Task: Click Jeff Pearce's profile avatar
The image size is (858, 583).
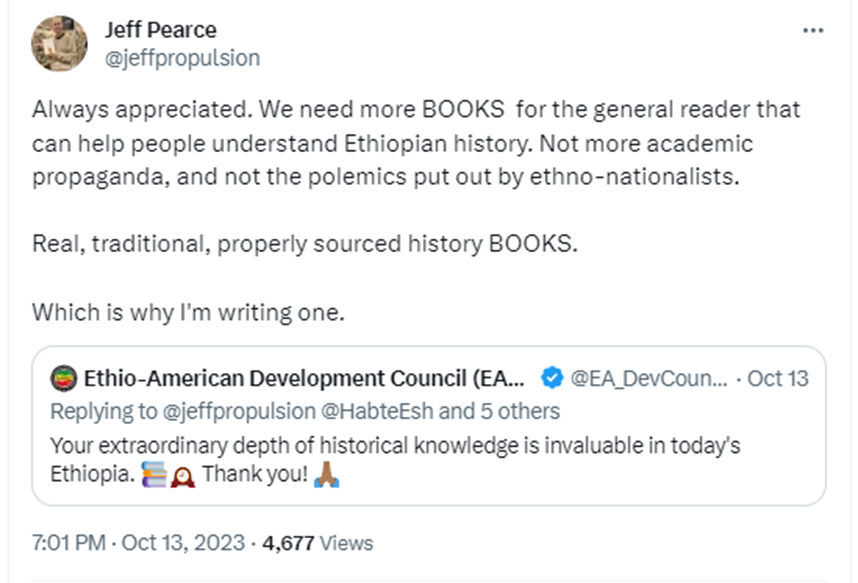Action: point(59,43)
